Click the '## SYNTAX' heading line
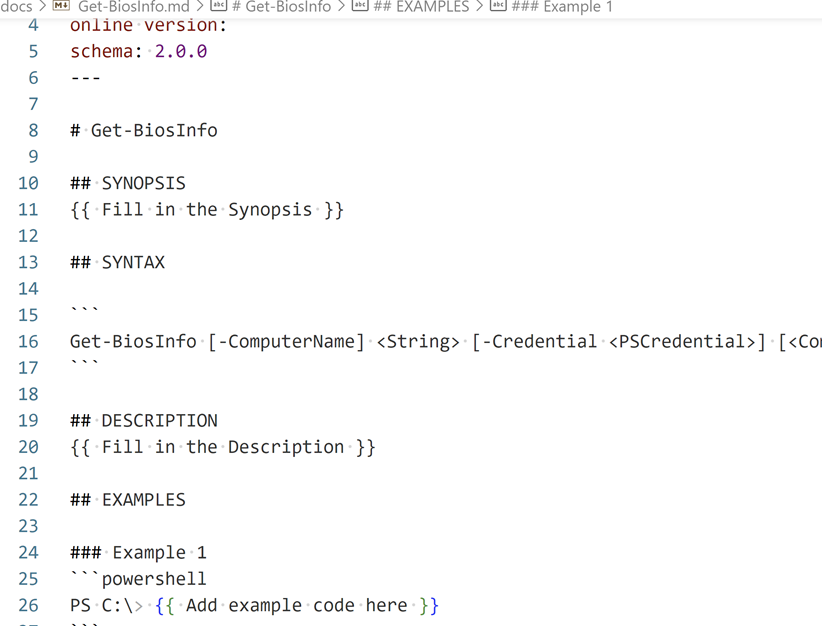The width and height of the screenshot is (822, 626). 118,263
